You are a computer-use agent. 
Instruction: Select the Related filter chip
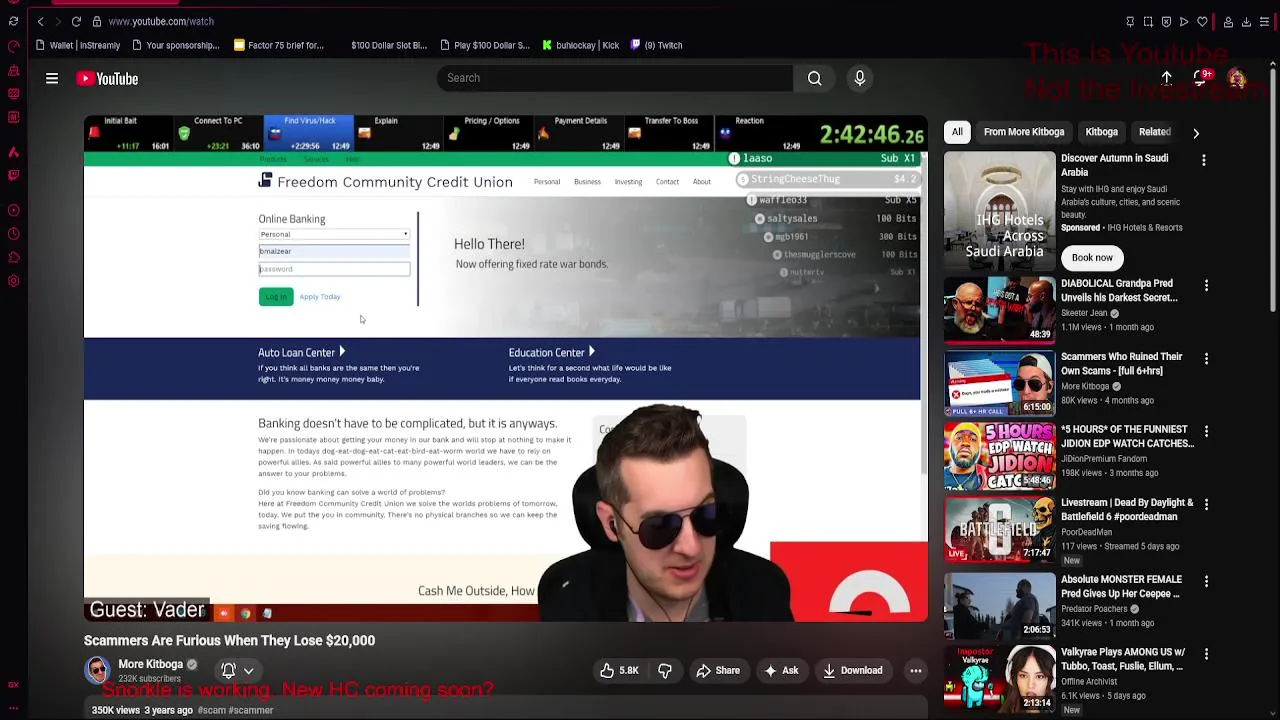(1154, 132)
